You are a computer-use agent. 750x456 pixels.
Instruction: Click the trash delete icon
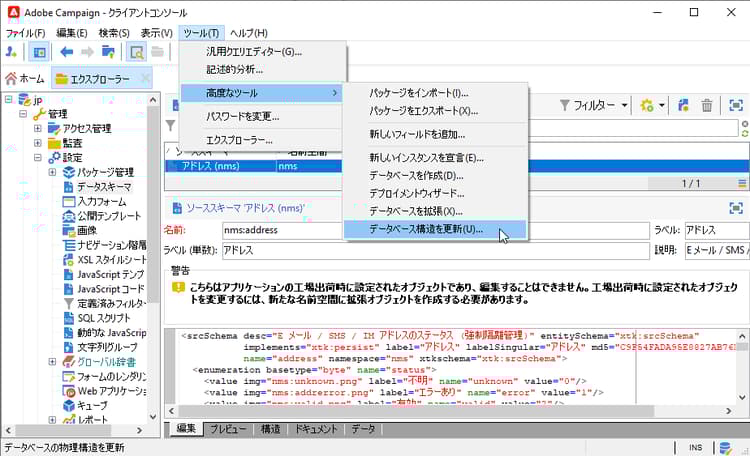coord(706,105)
